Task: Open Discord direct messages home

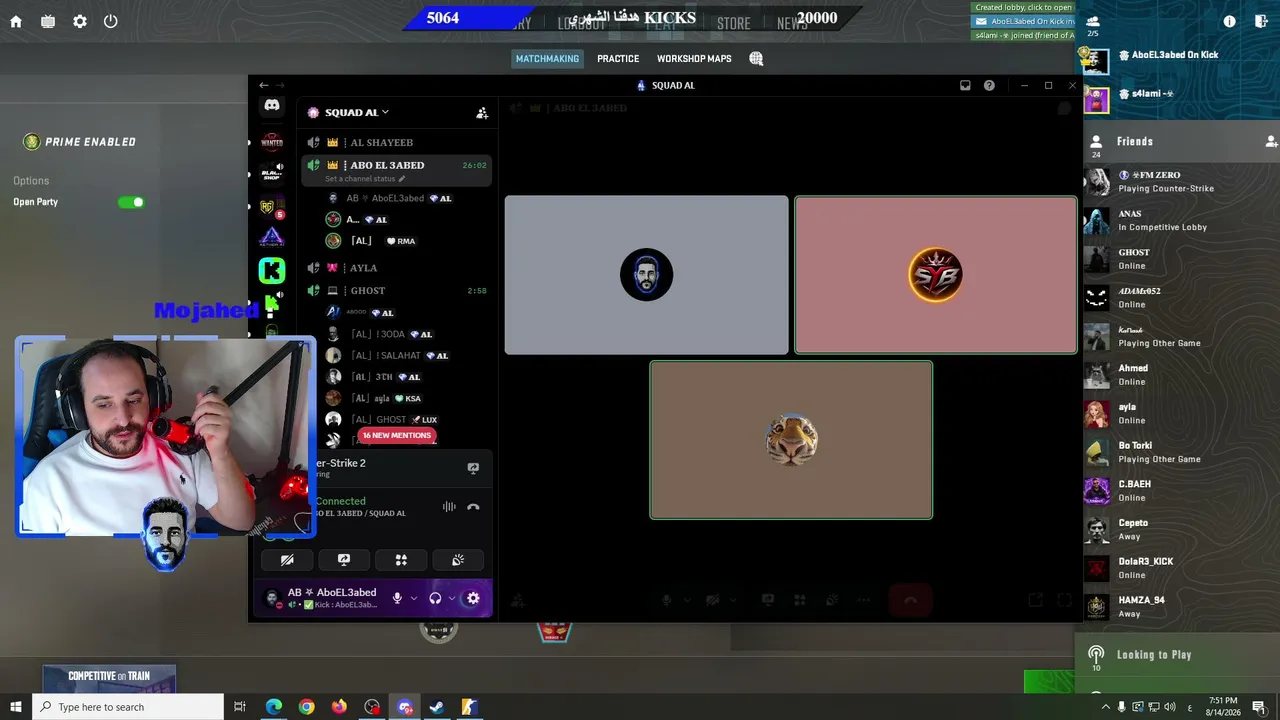Action: (272, 105)
